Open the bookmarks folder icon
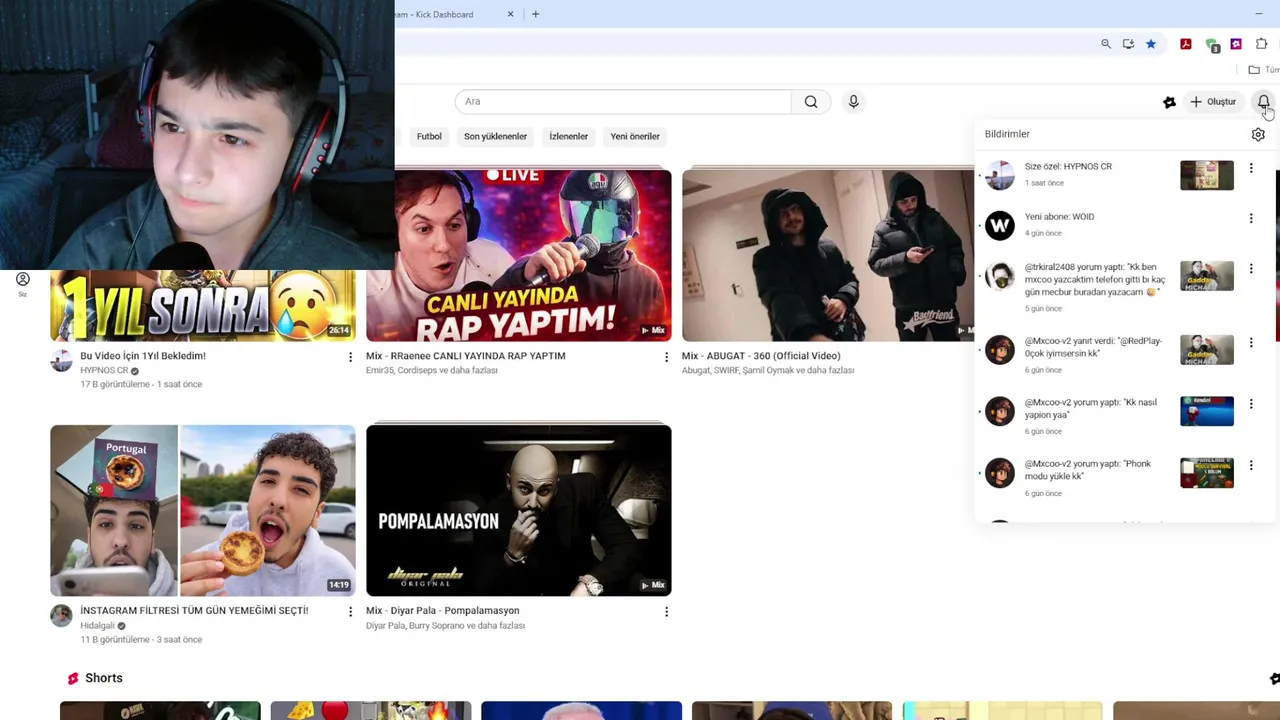1280x720 pixels. pos(1254,70)
